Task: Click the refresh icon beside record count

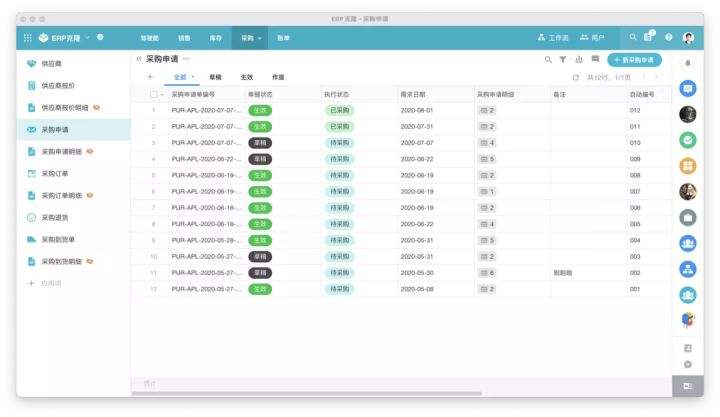Action: point(575,77)
